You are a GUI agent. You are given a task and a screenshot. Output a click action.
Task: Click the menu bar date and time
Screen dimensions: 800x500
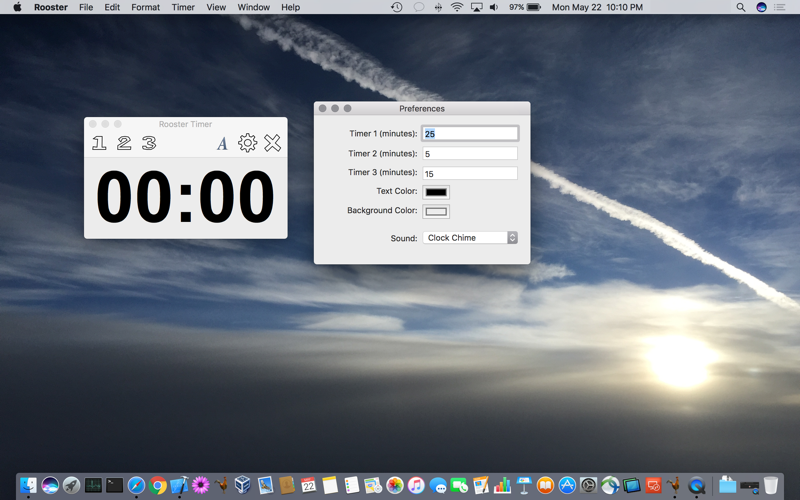pos(597,7)
